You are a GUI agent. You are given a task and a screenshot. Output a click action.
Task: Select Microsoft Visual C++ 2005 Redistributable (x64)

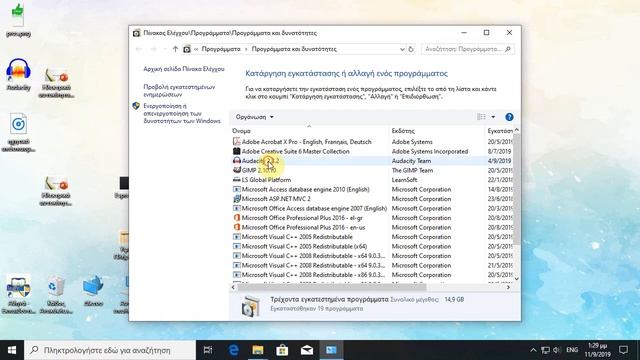[x=304, y=247]
